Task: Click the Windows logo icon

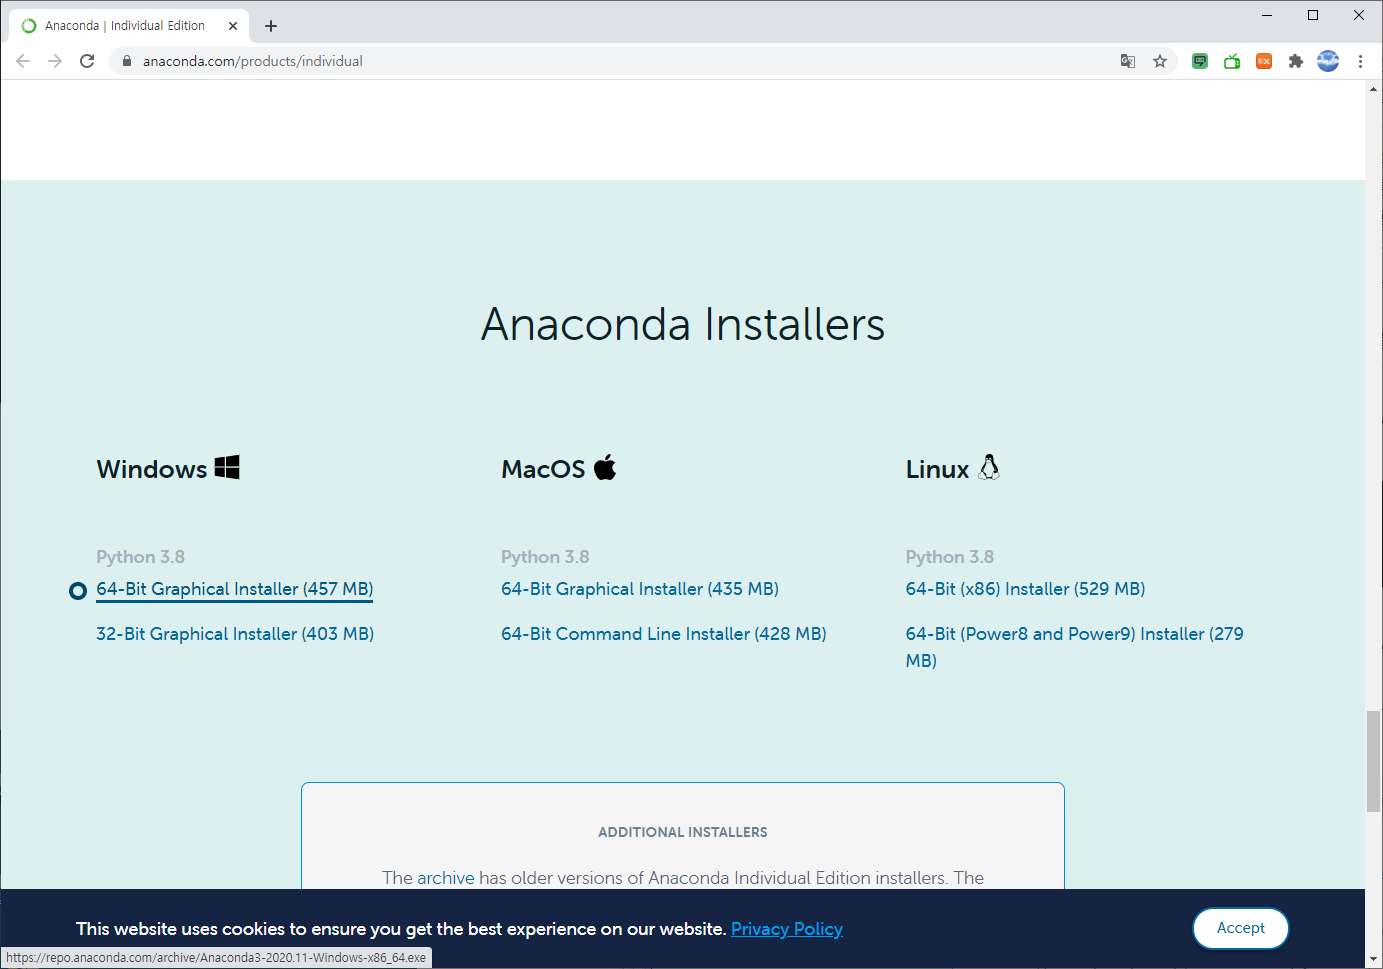Action: tap(227, 467)
